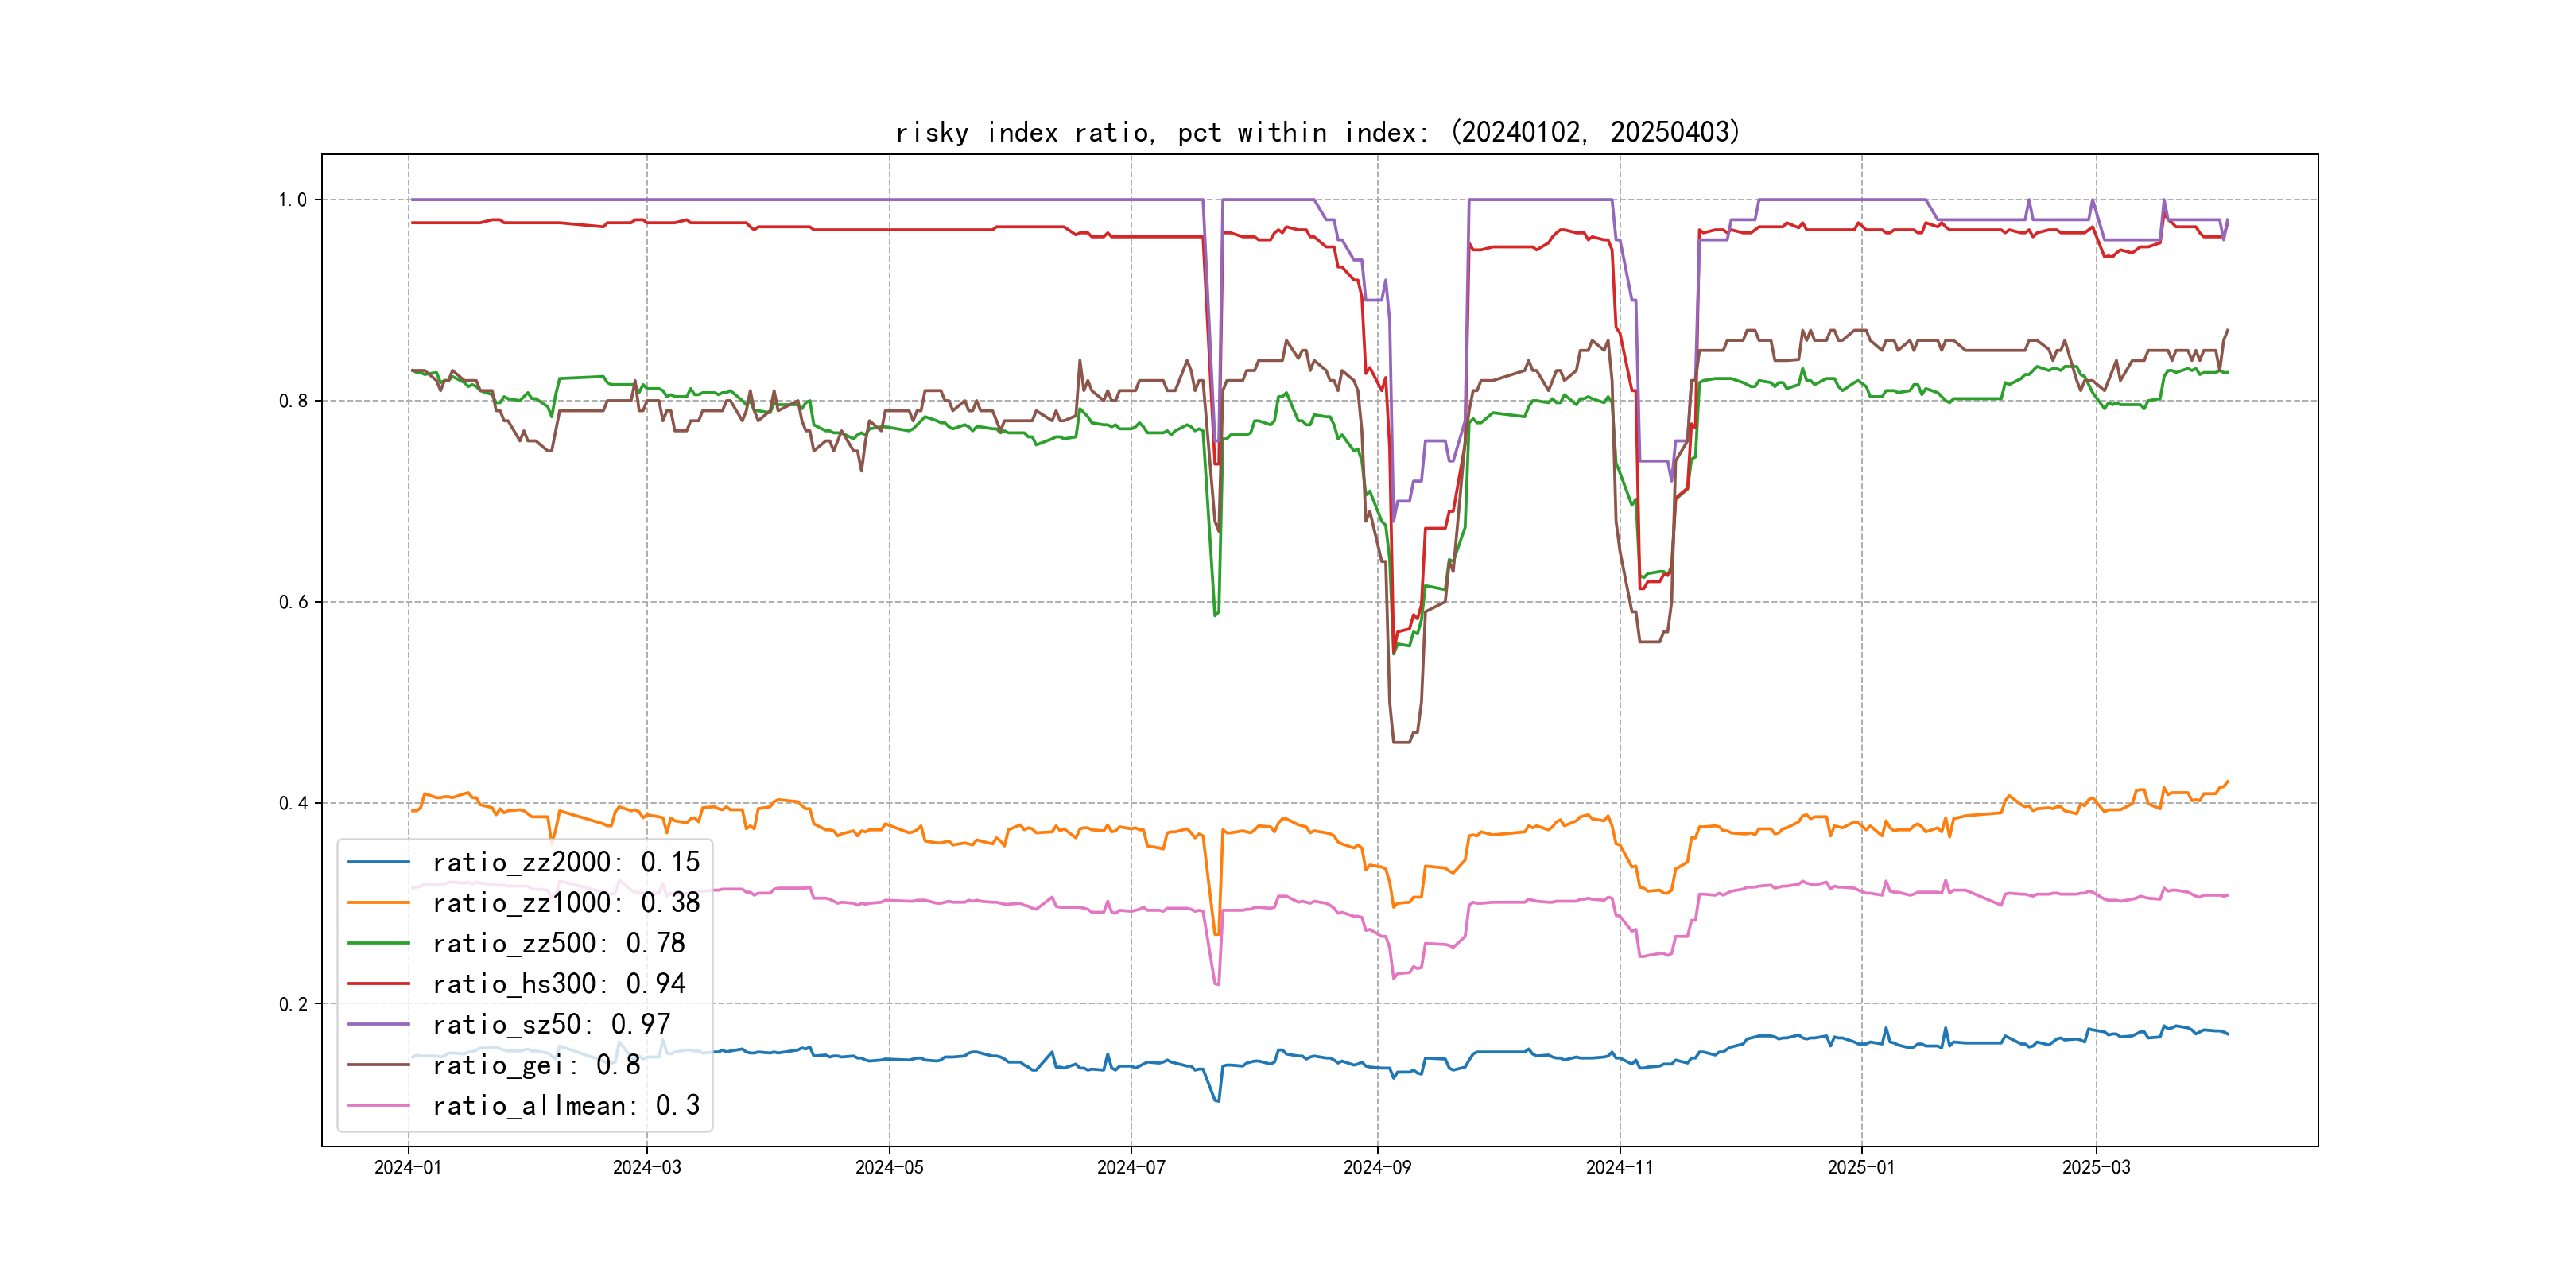Click the 2025-03 x-axis tick label
This screenshot has width=2576, height=1288.
click(x=2096, y=1167)
